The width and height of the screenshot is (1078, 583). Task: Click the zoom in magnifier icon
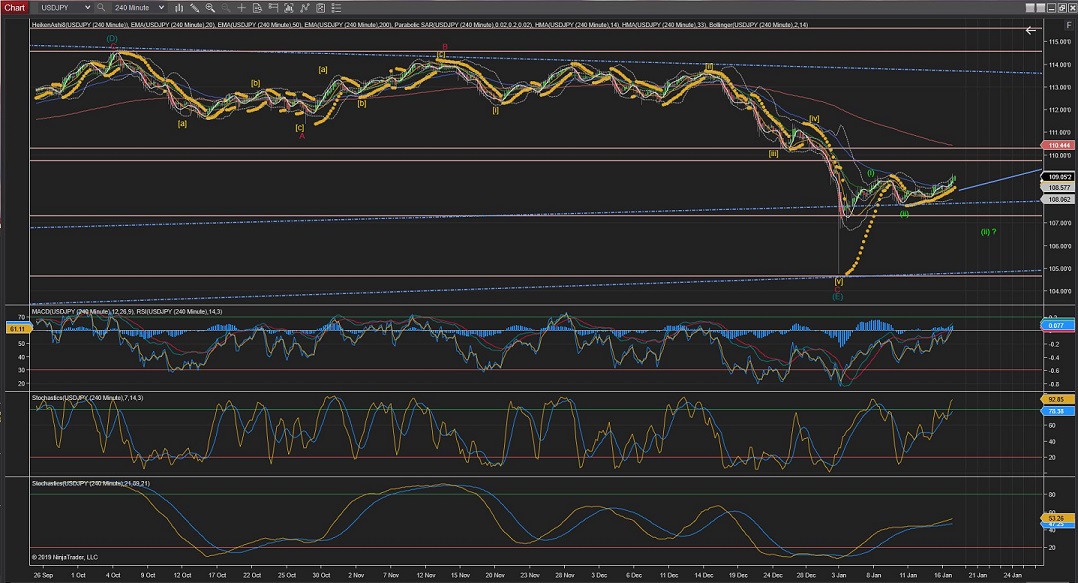[x=210, y=8]
